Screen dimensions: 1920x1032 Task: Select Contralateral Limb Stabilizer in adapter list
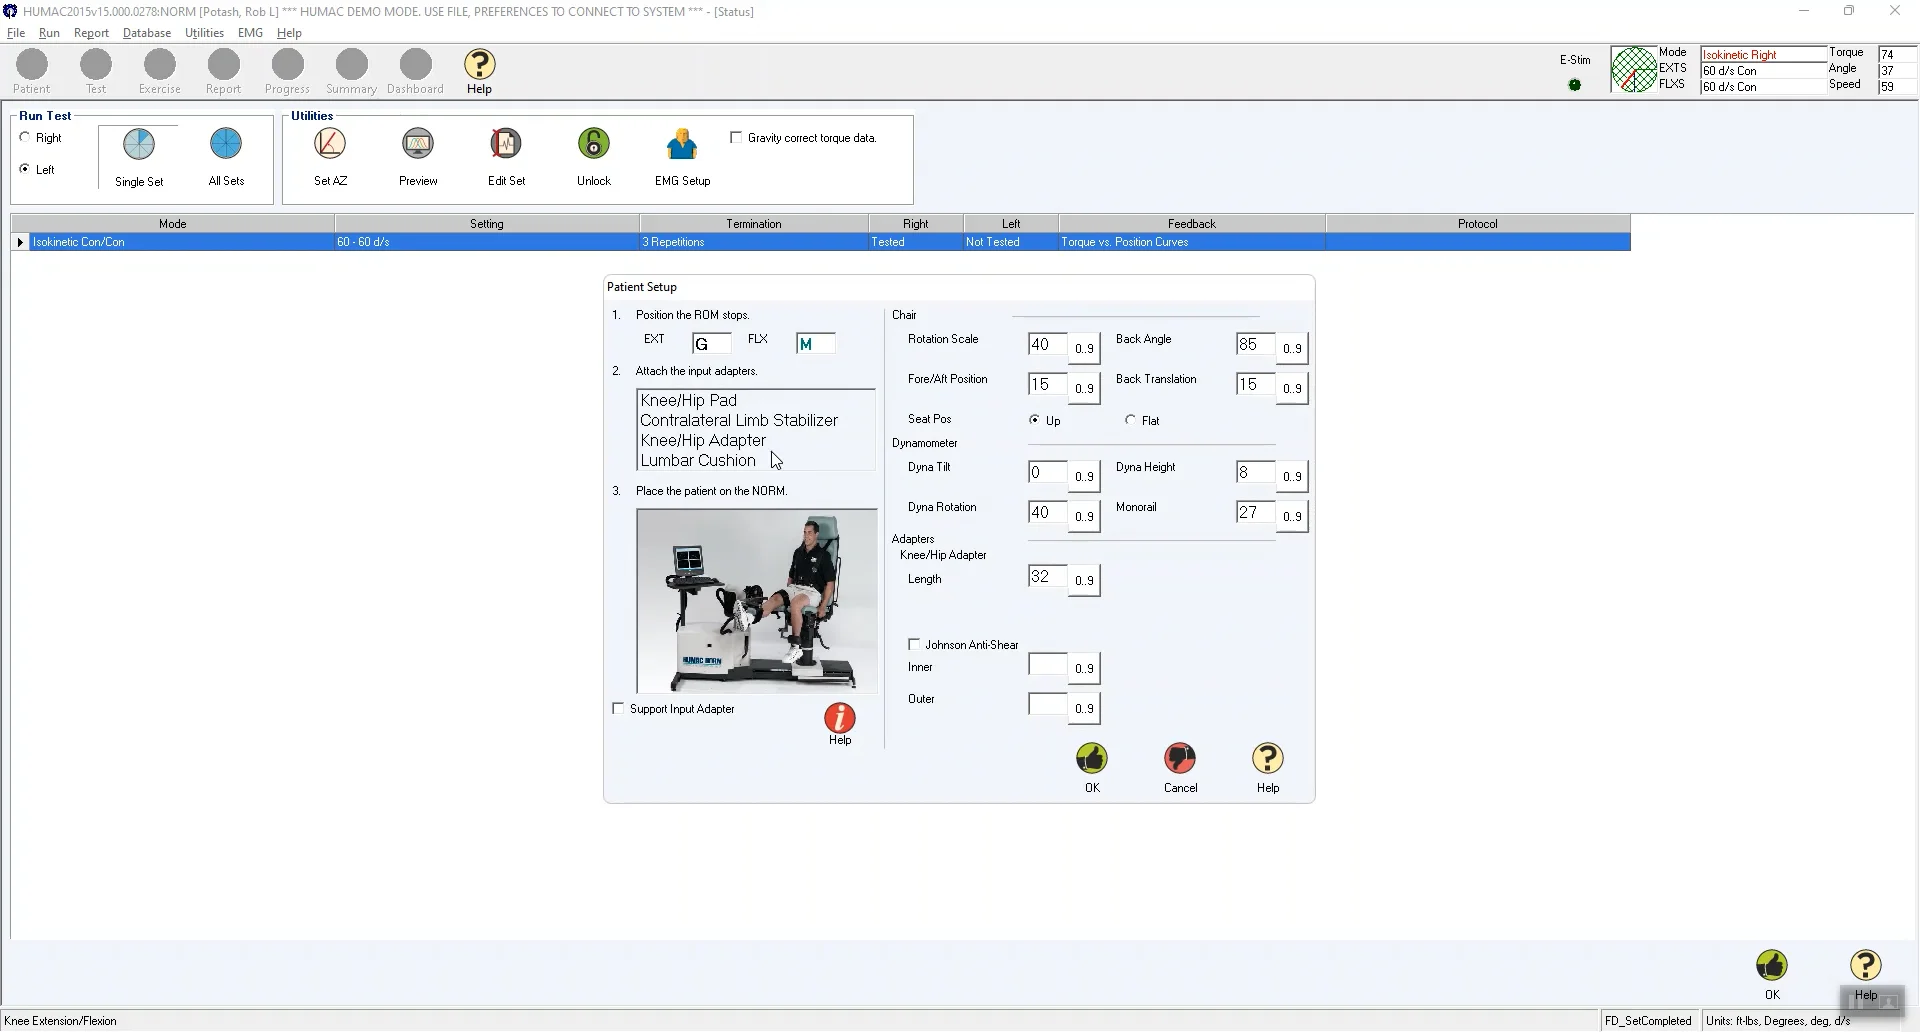click(x=739, y=420)
